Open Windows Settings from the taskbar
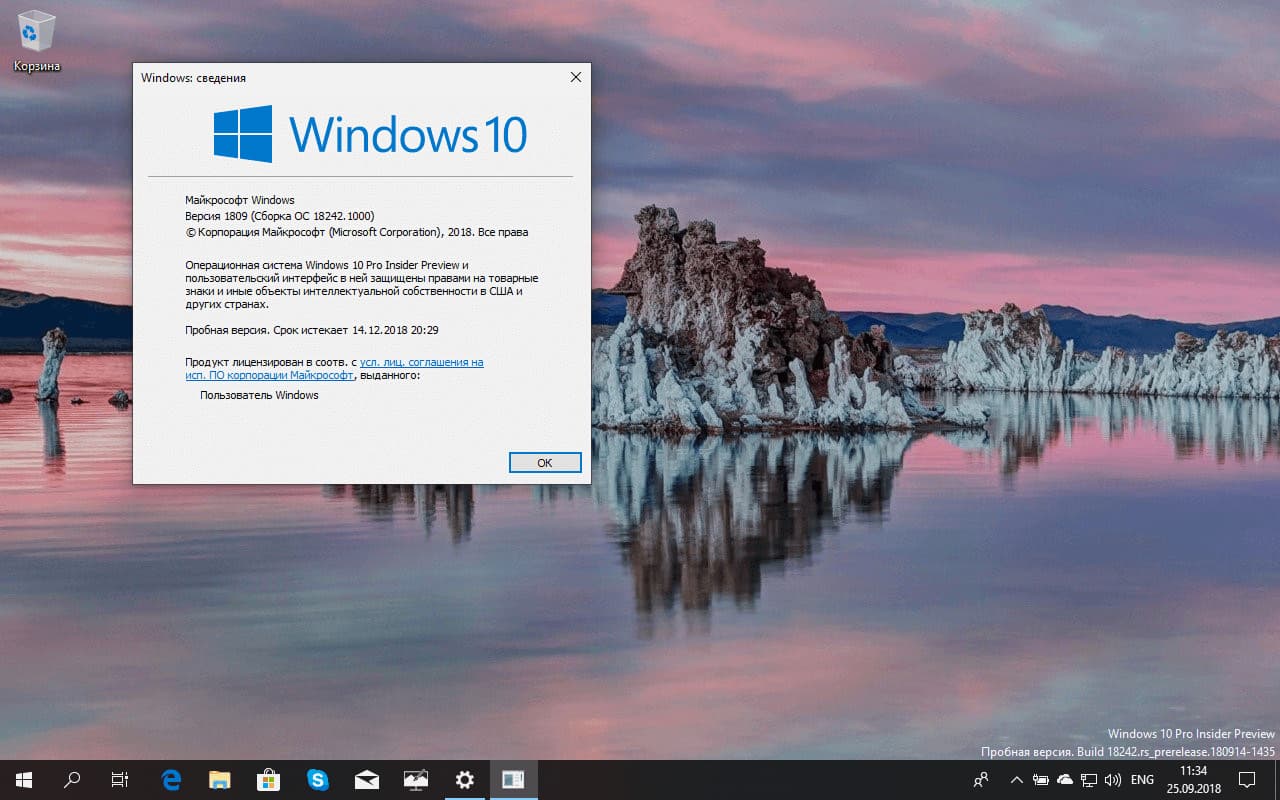The image size is (1280, 800). click(465, 779)
